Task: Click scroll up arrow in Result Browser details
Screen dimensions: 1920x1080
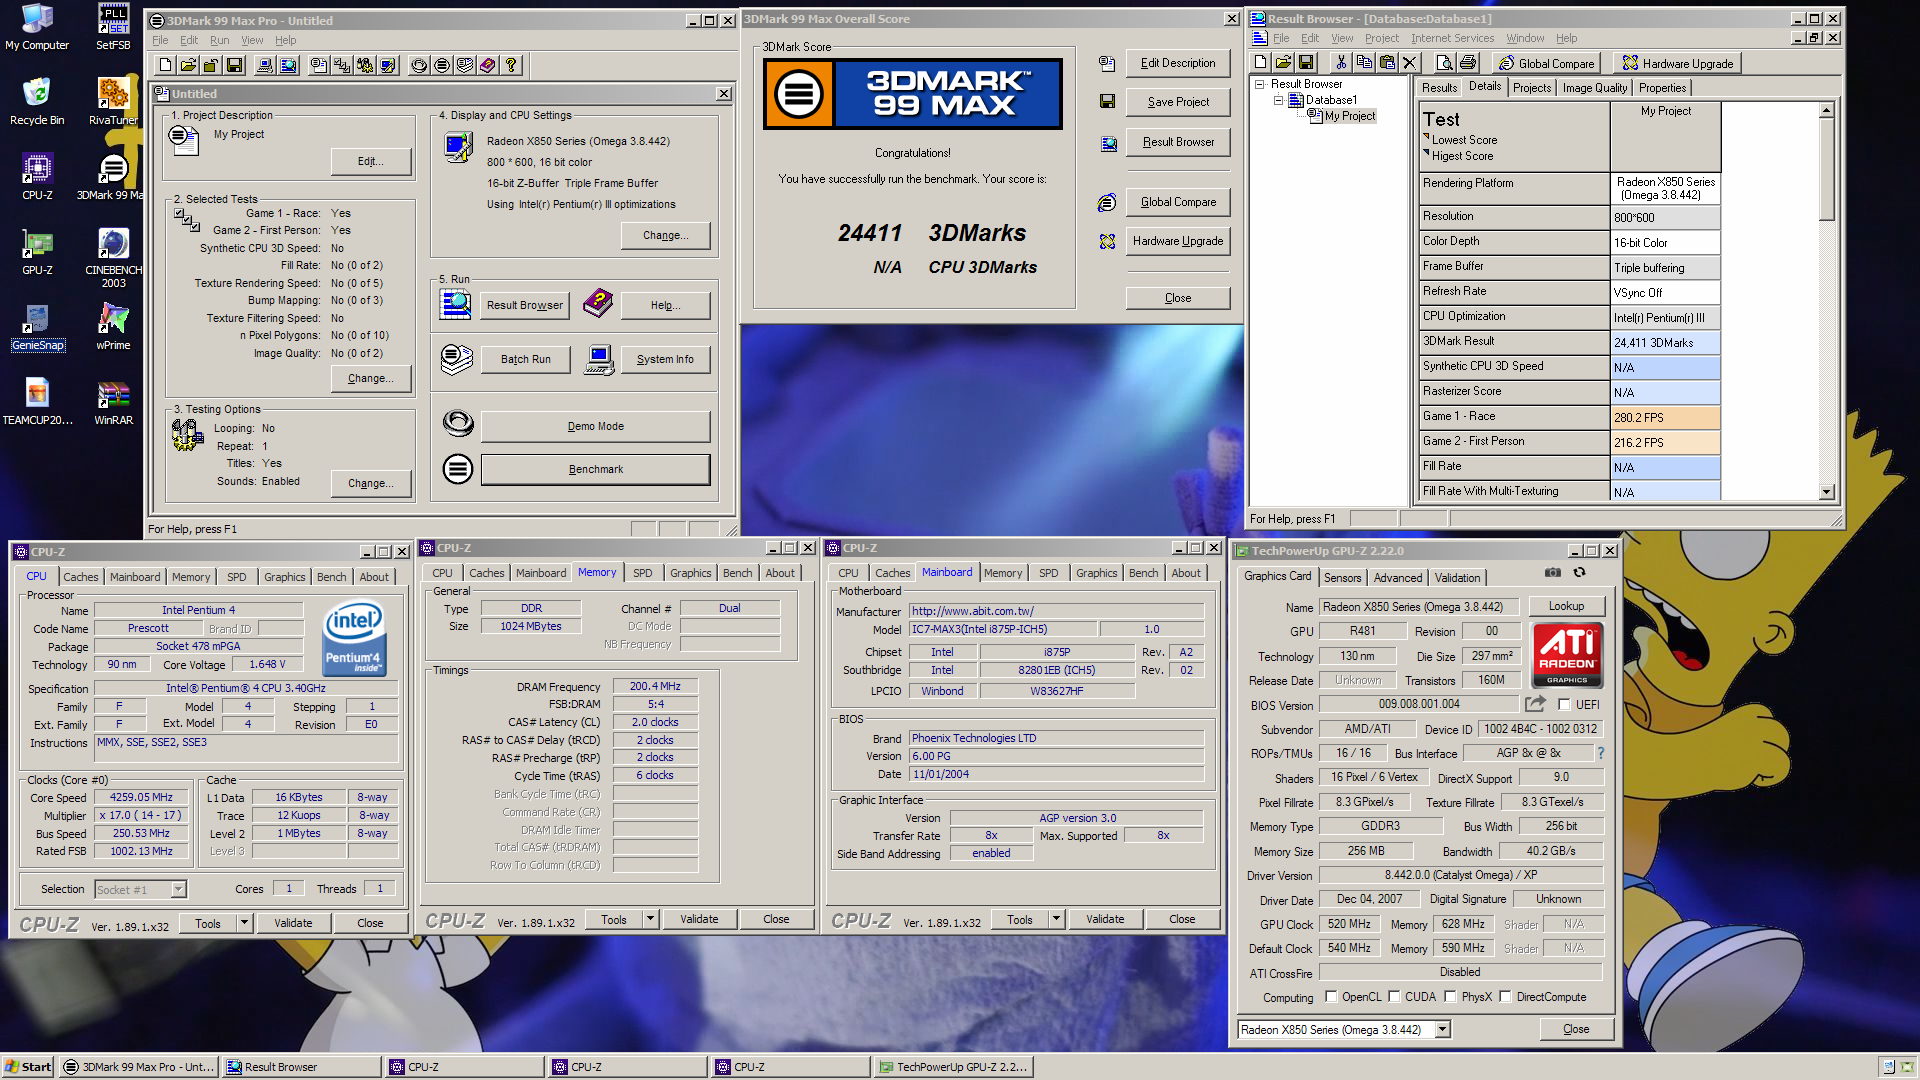Action: tap(1827, 110)
